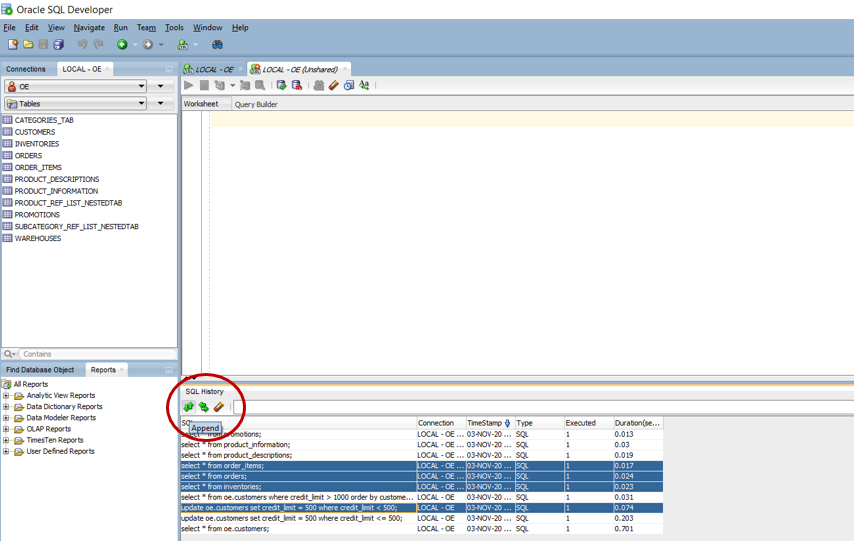Image resolution: width=855 pixels, height=544 pixels.
Task: Click the SQL History clock icon in worksheet toolbar
Action: click(349, 85)
